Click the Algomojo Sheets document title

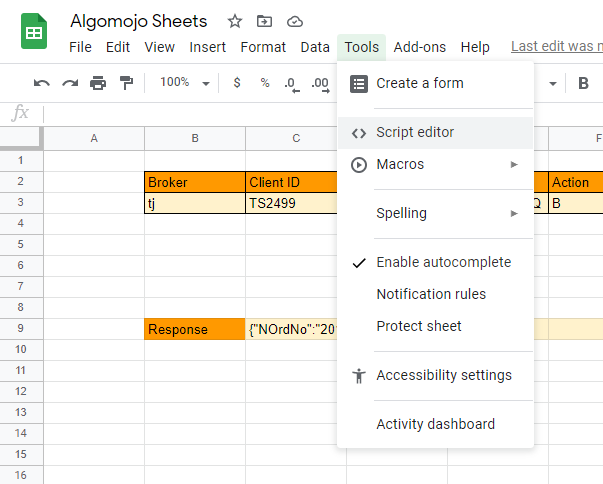pyautogui.click(x=138, y=21)
